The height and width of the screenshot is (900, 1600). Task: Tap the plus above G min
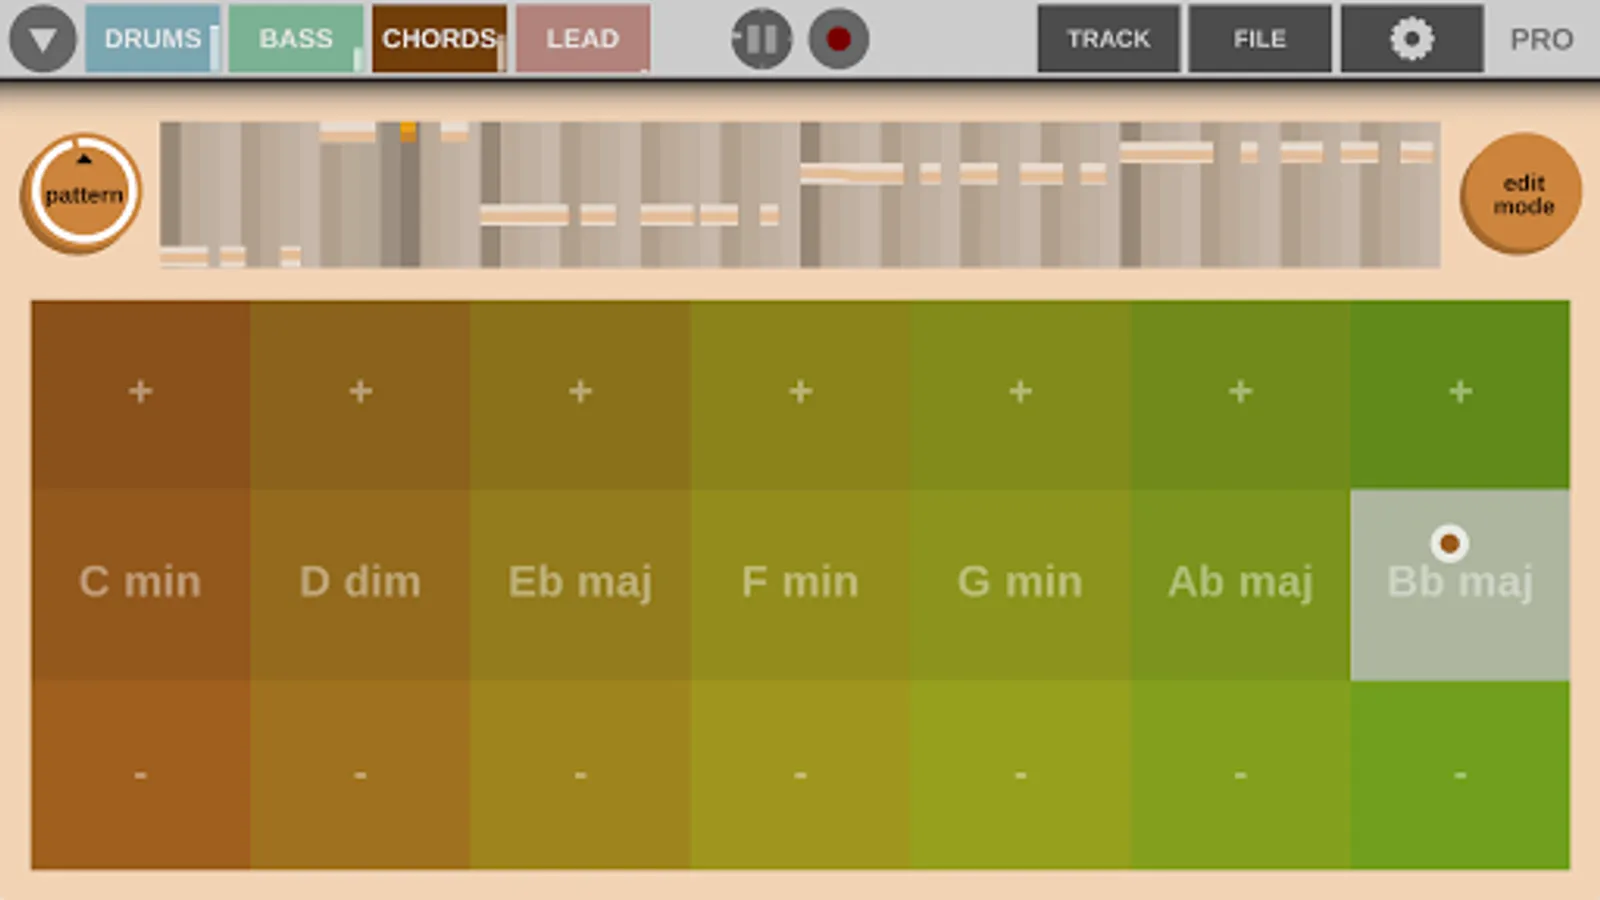(x=1020, y=392)
